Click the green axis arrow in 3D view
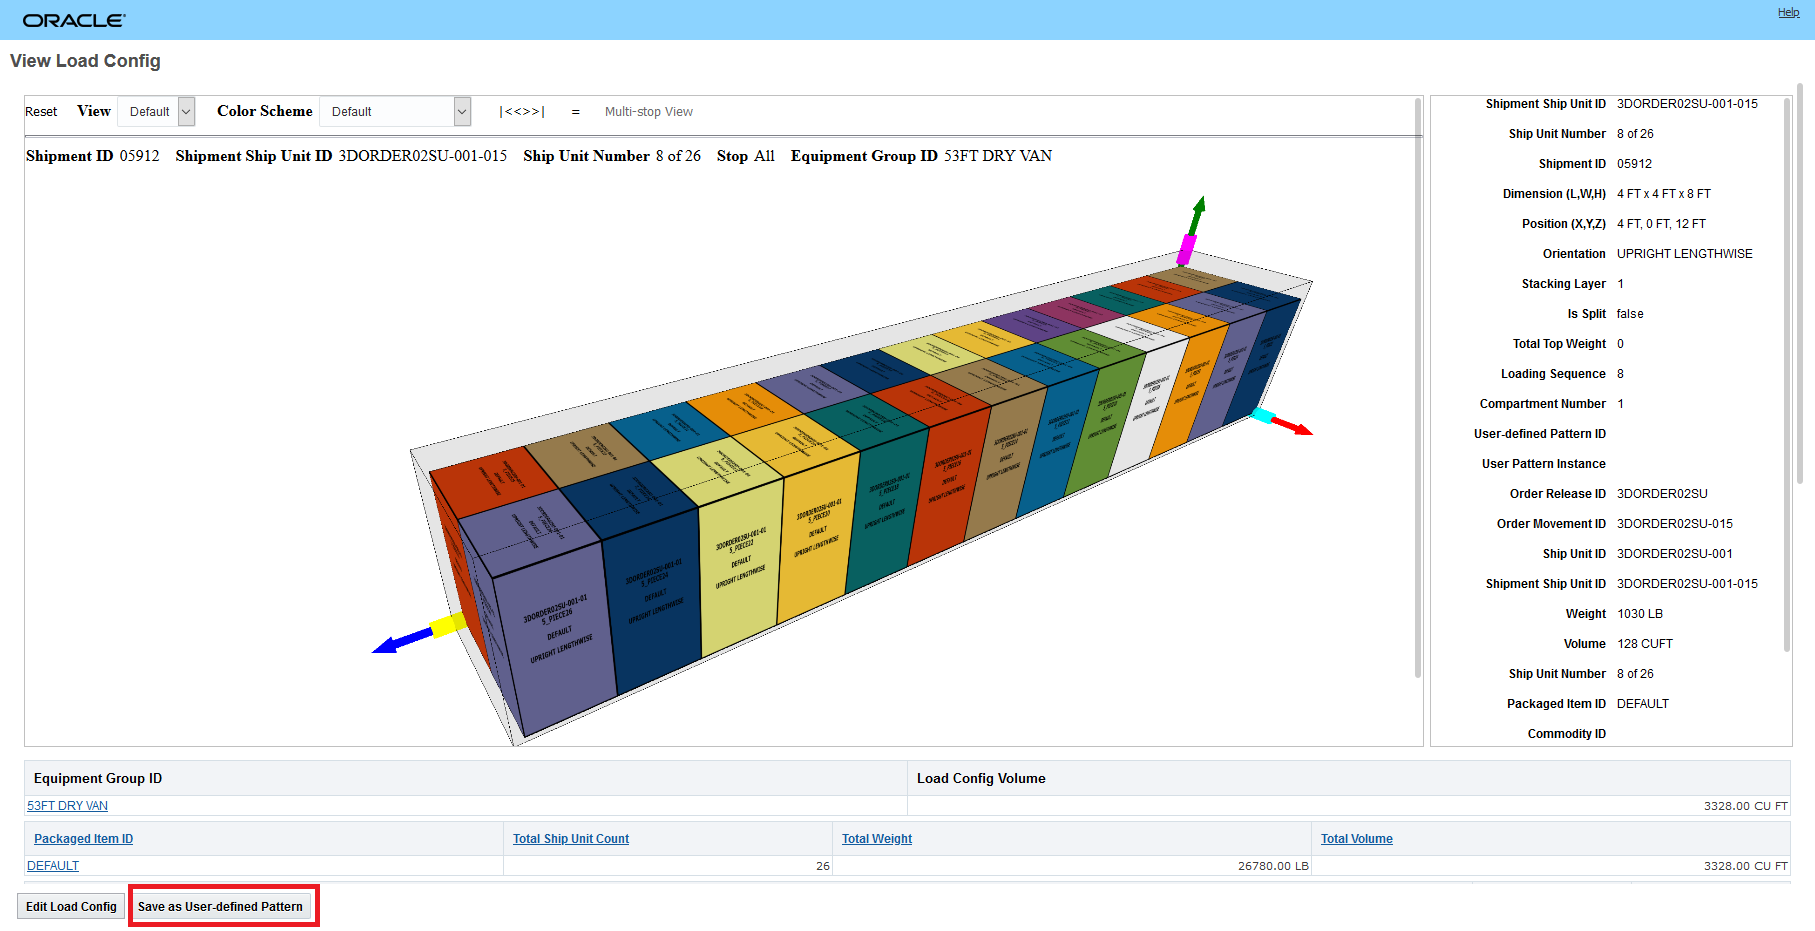The width and height of the screenshot is (1815, 931). pyautogui.click(x=1196, y=214)
